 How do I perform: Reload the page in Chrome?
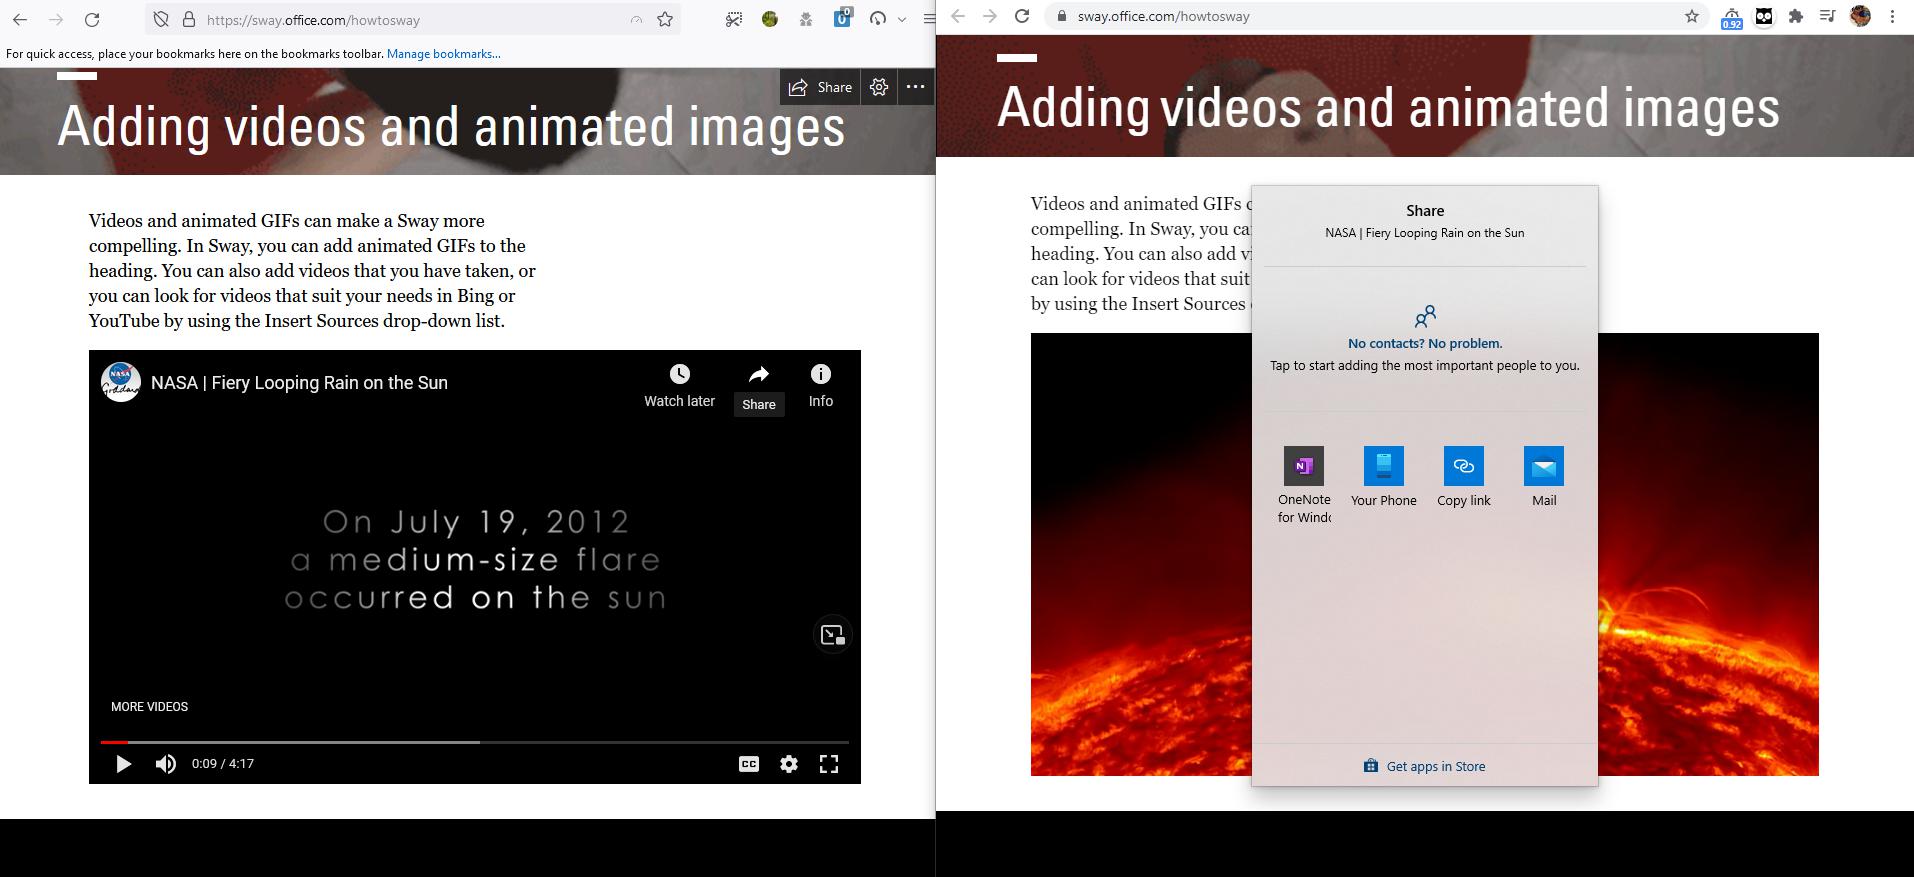(1022, 16)
